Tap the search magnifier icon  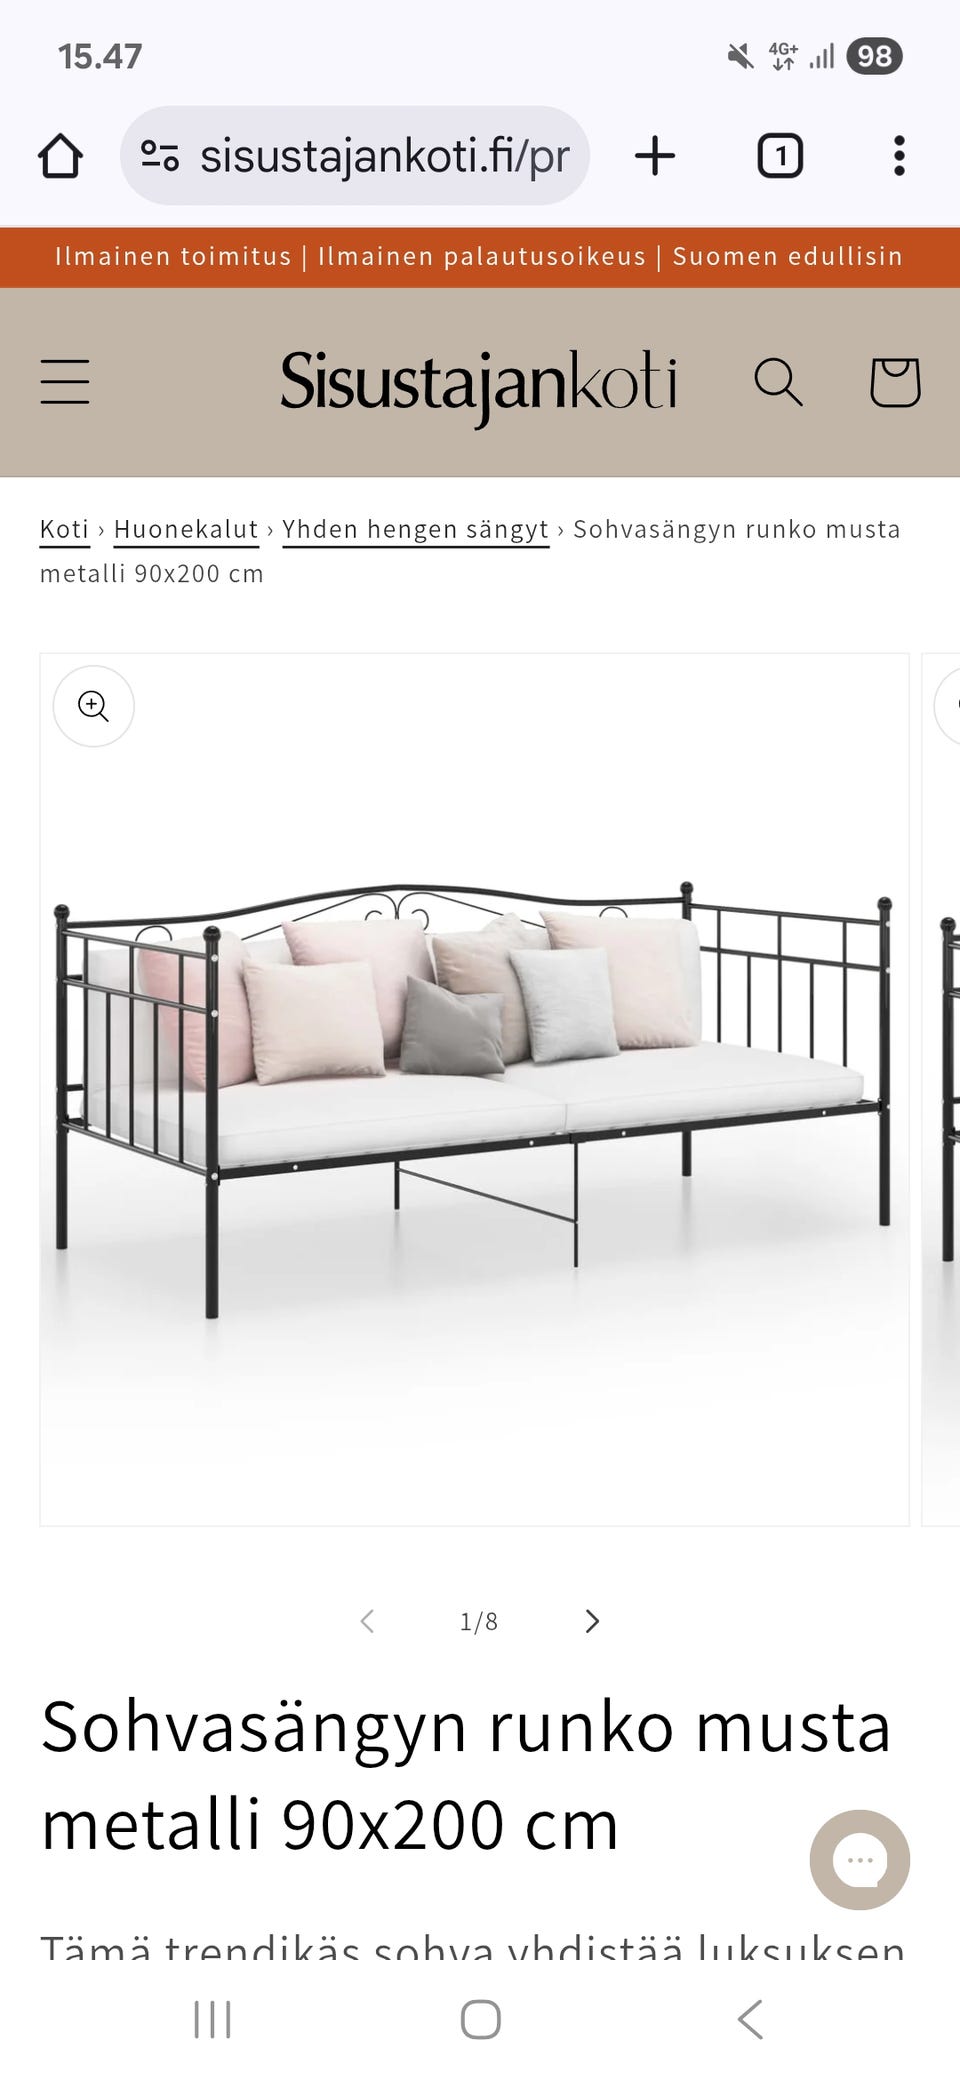(778, 382)
